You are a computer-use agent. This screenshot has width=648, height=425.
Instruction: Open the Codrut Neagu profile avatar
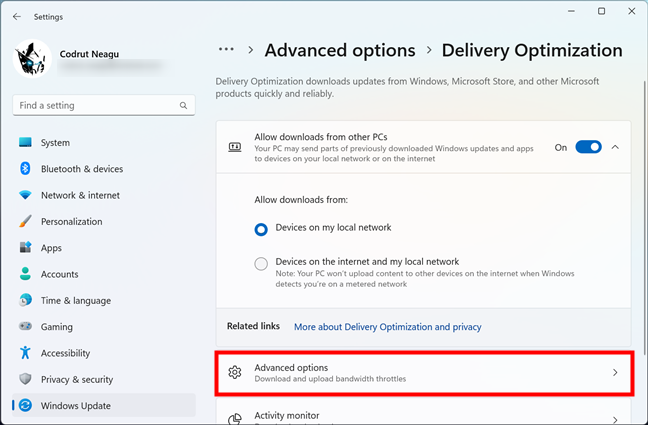(32, 59)
